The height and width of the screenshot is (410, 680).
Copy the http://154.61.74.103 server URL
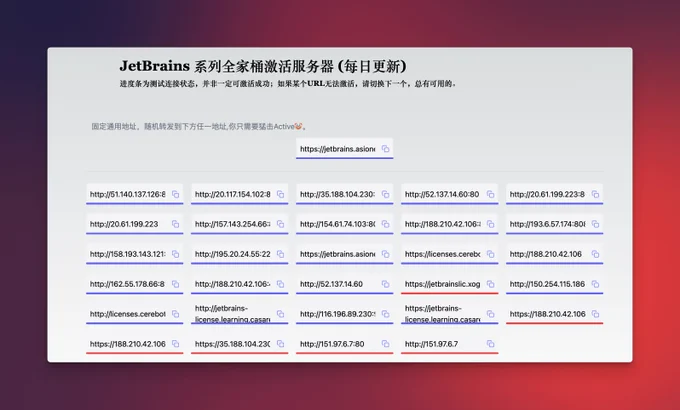click(x=386, y=224)
